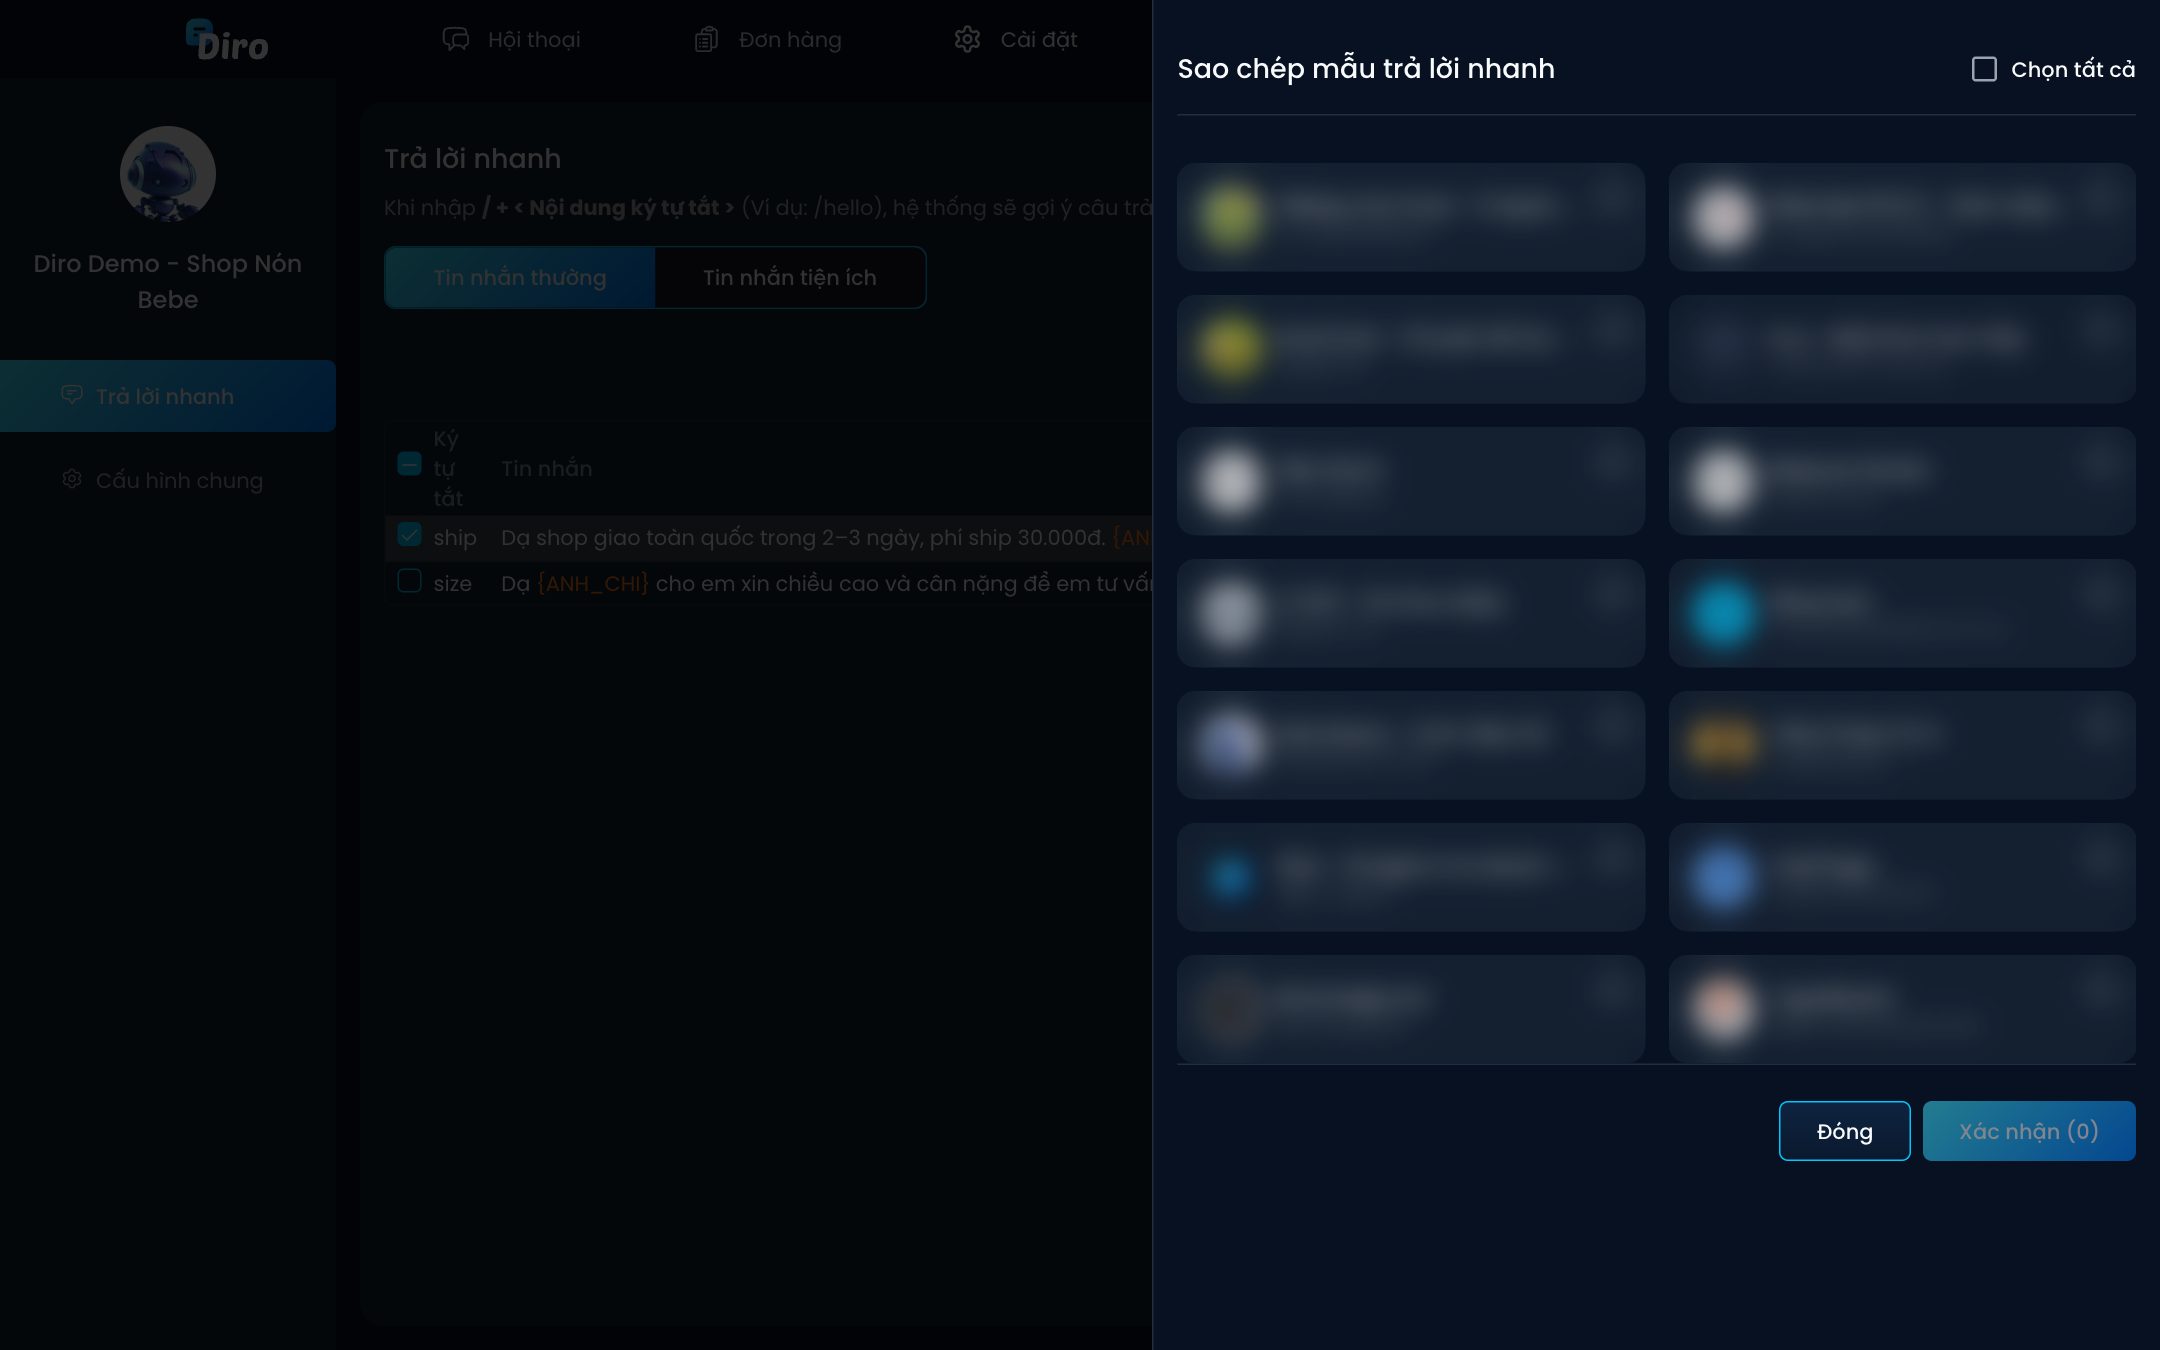2160x1350 pixels.
Task: Select 'Trả lời nhanh' in sidebar
Action: coord(168,396)
